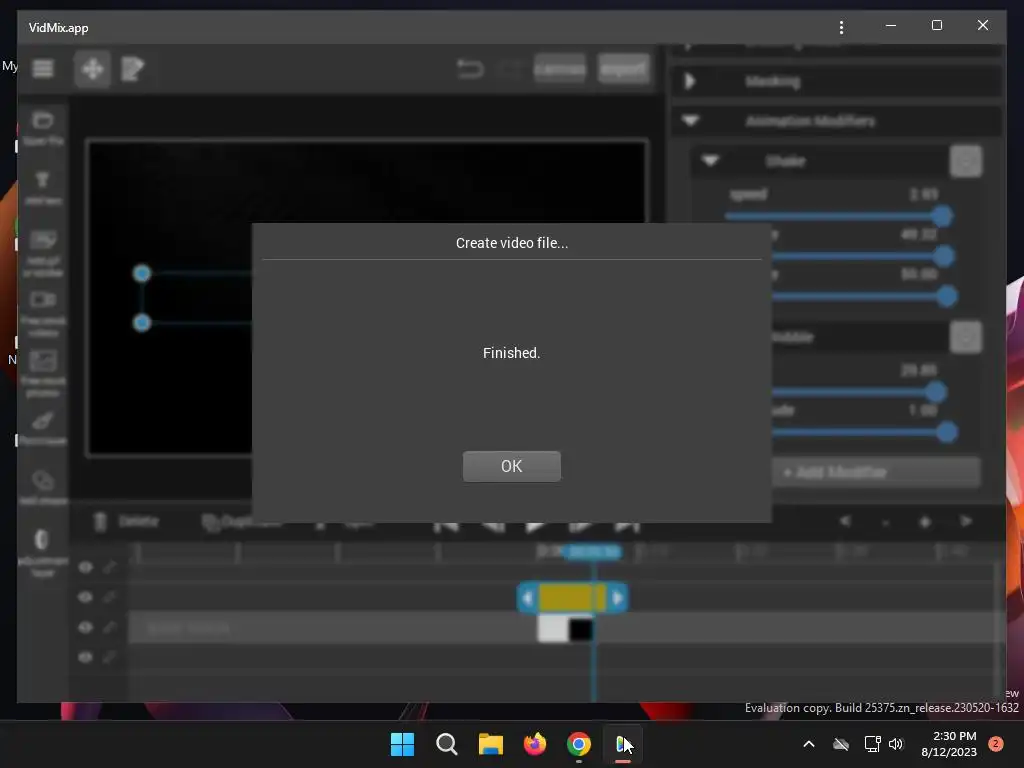Show hidden system tray icons
This screenshot has height=768, width=1024.
tap(808, 744)
